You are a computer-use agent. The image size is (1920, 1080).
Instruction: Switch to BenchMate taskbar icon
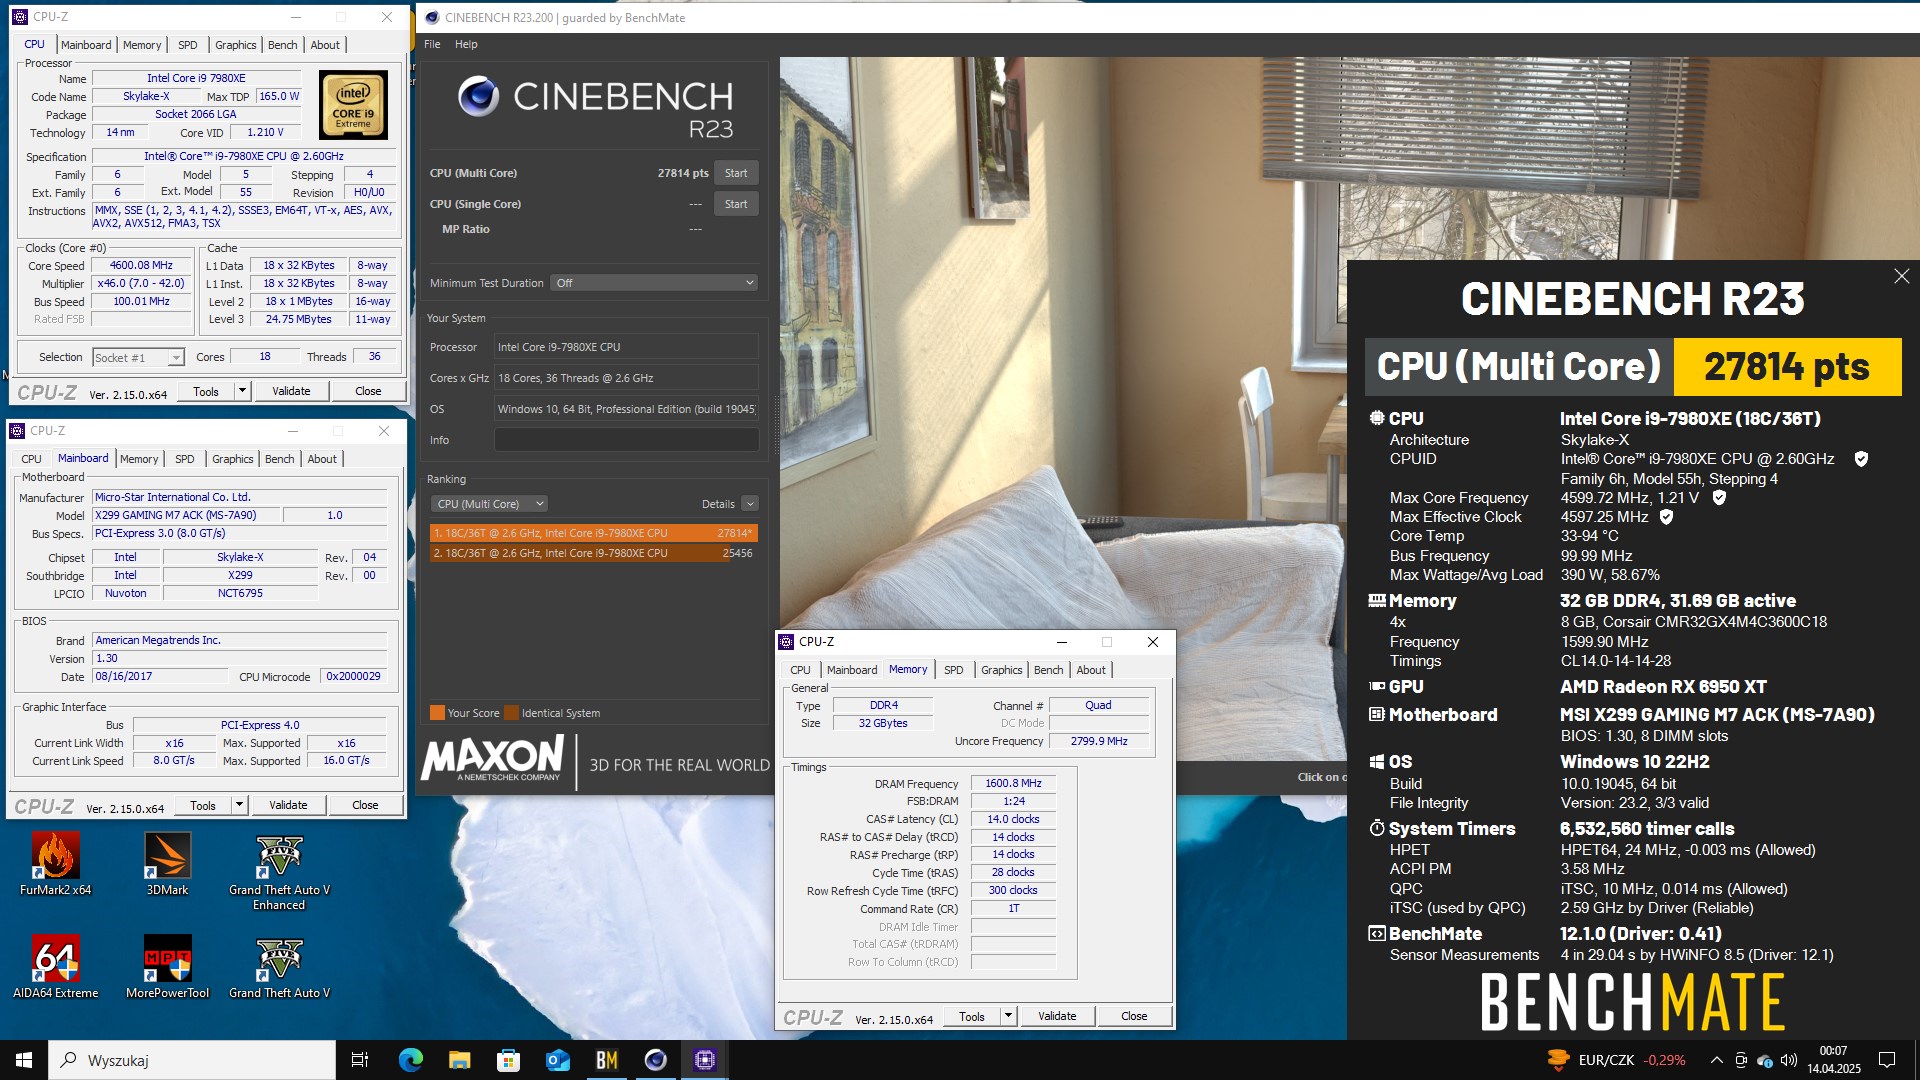[x=606, y=1060]
